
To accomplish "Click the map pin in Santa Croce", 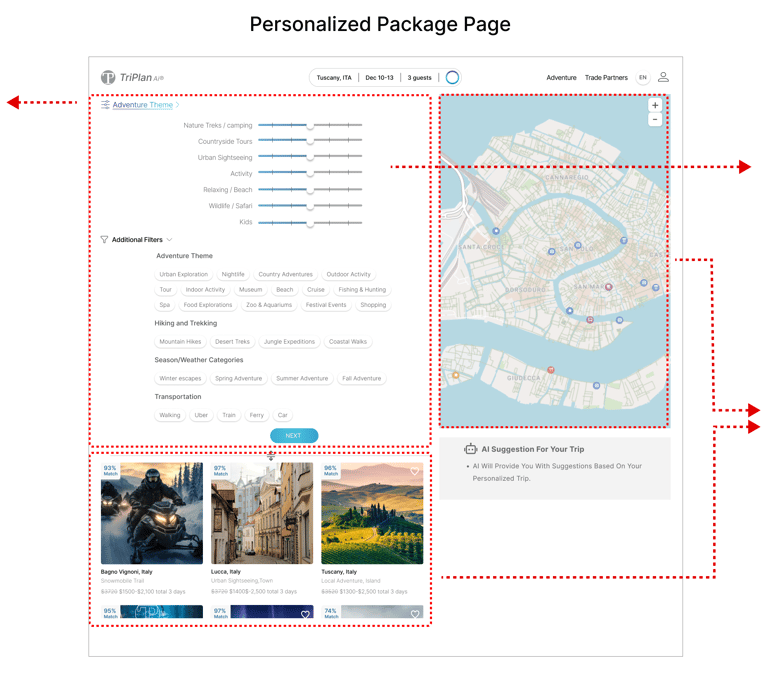I will pos(496,231).
